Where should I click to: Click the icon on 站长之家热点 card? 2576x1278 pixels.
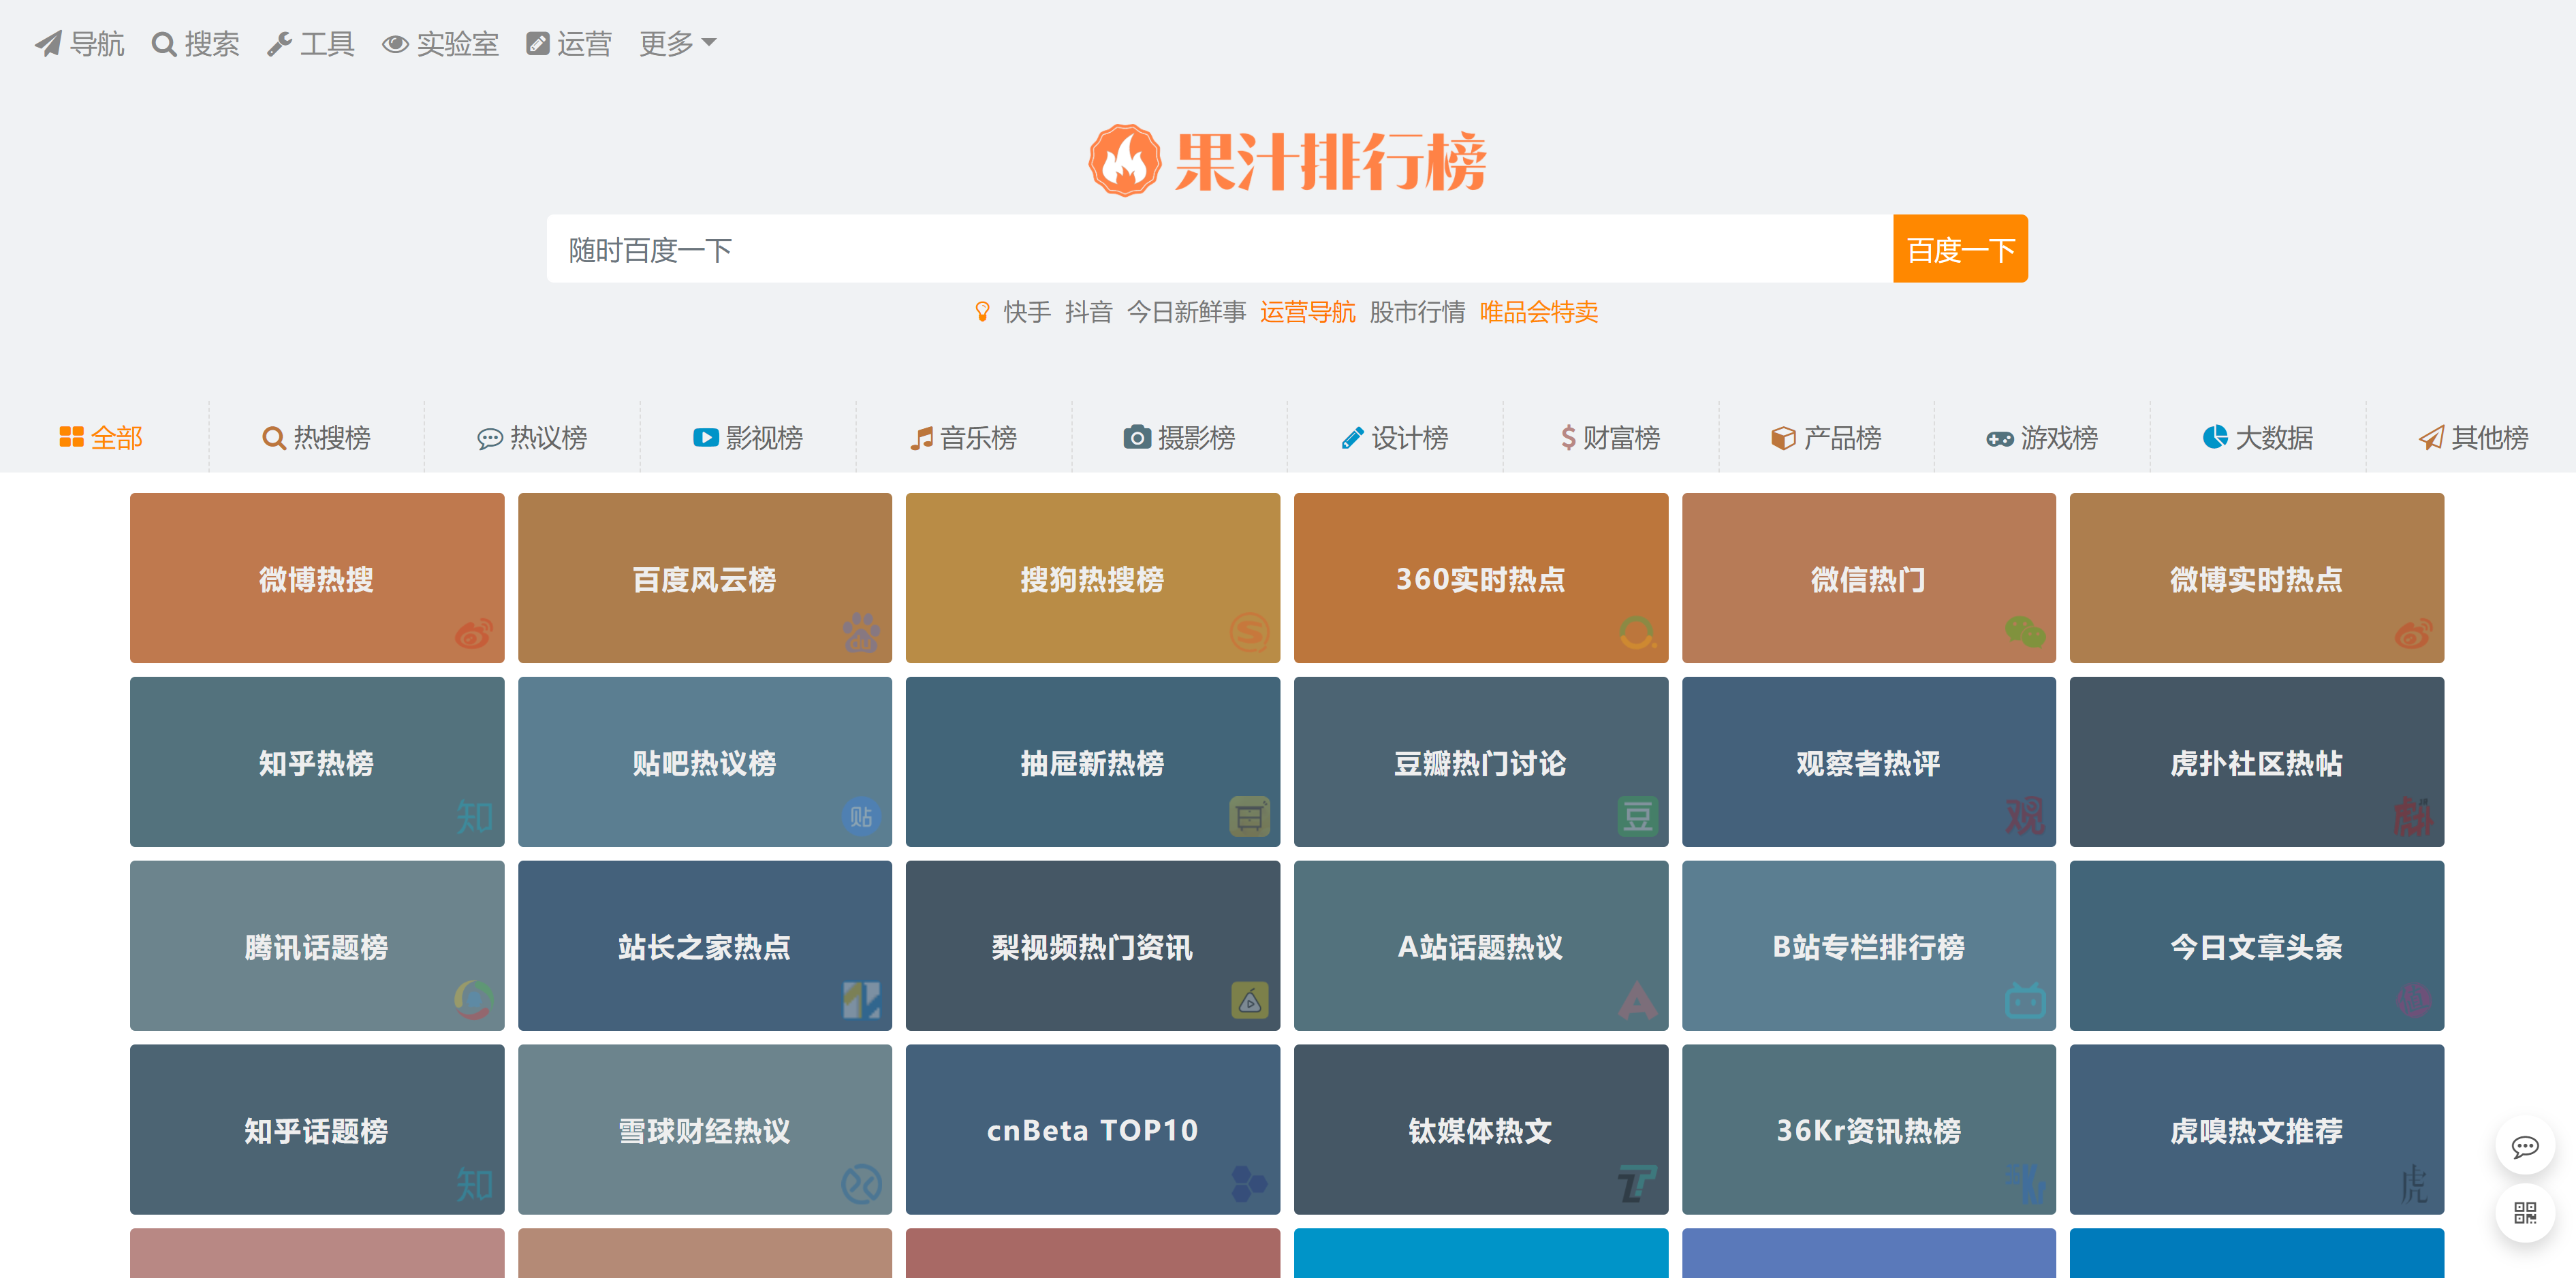pos(861,1001)
